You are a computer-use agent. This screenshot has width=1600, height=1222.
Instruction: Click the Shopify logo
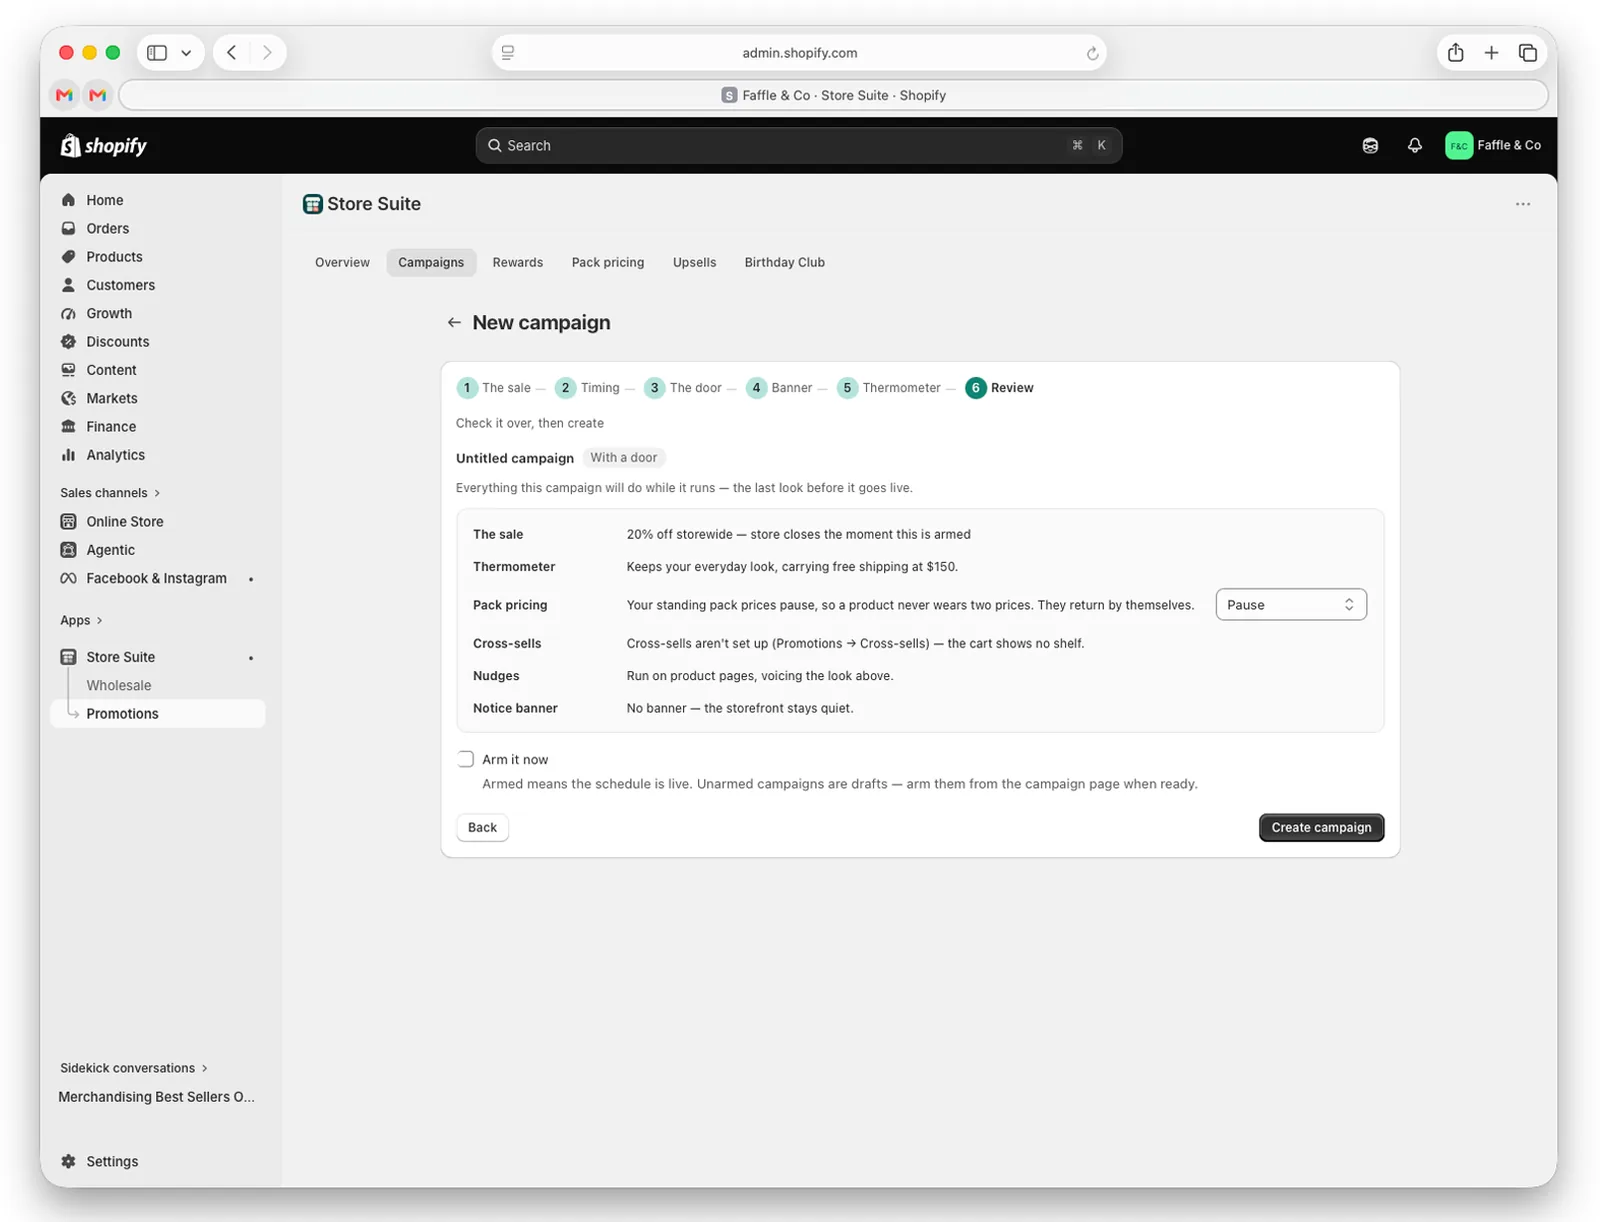[x=104, y=146]
